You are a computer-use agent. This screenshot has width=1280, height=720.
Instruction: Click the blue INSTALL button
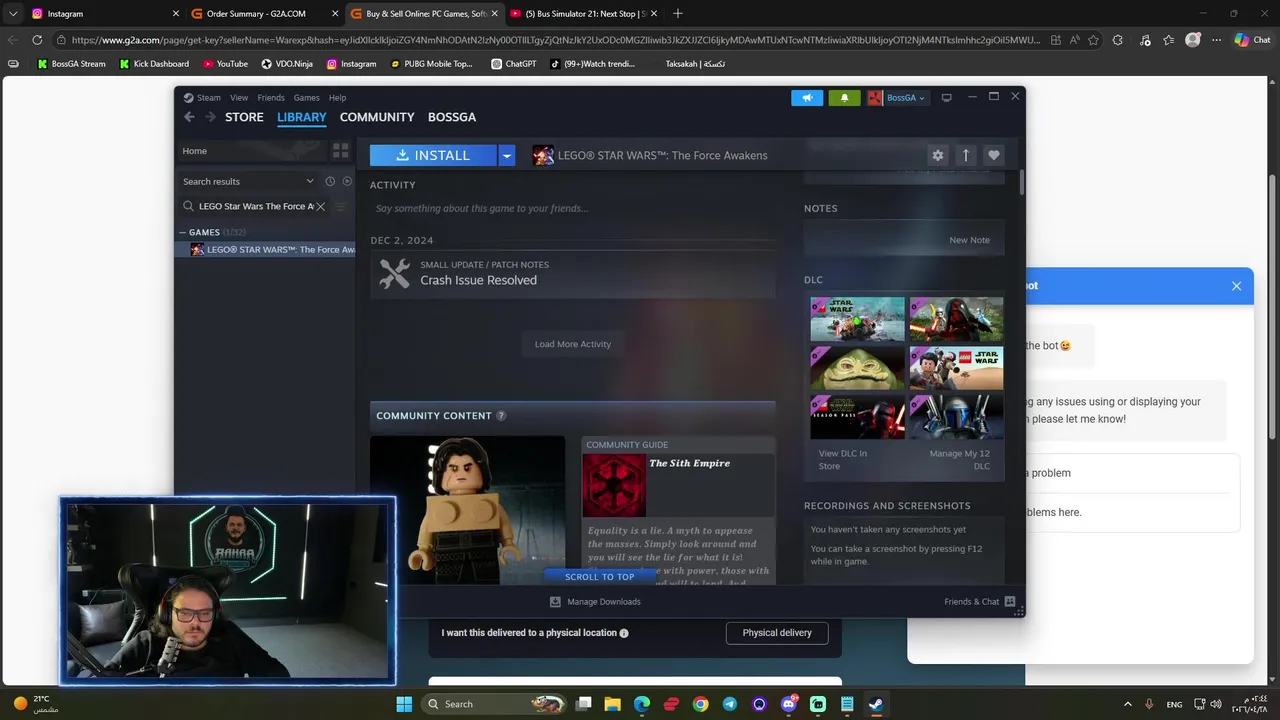point(433,155)
